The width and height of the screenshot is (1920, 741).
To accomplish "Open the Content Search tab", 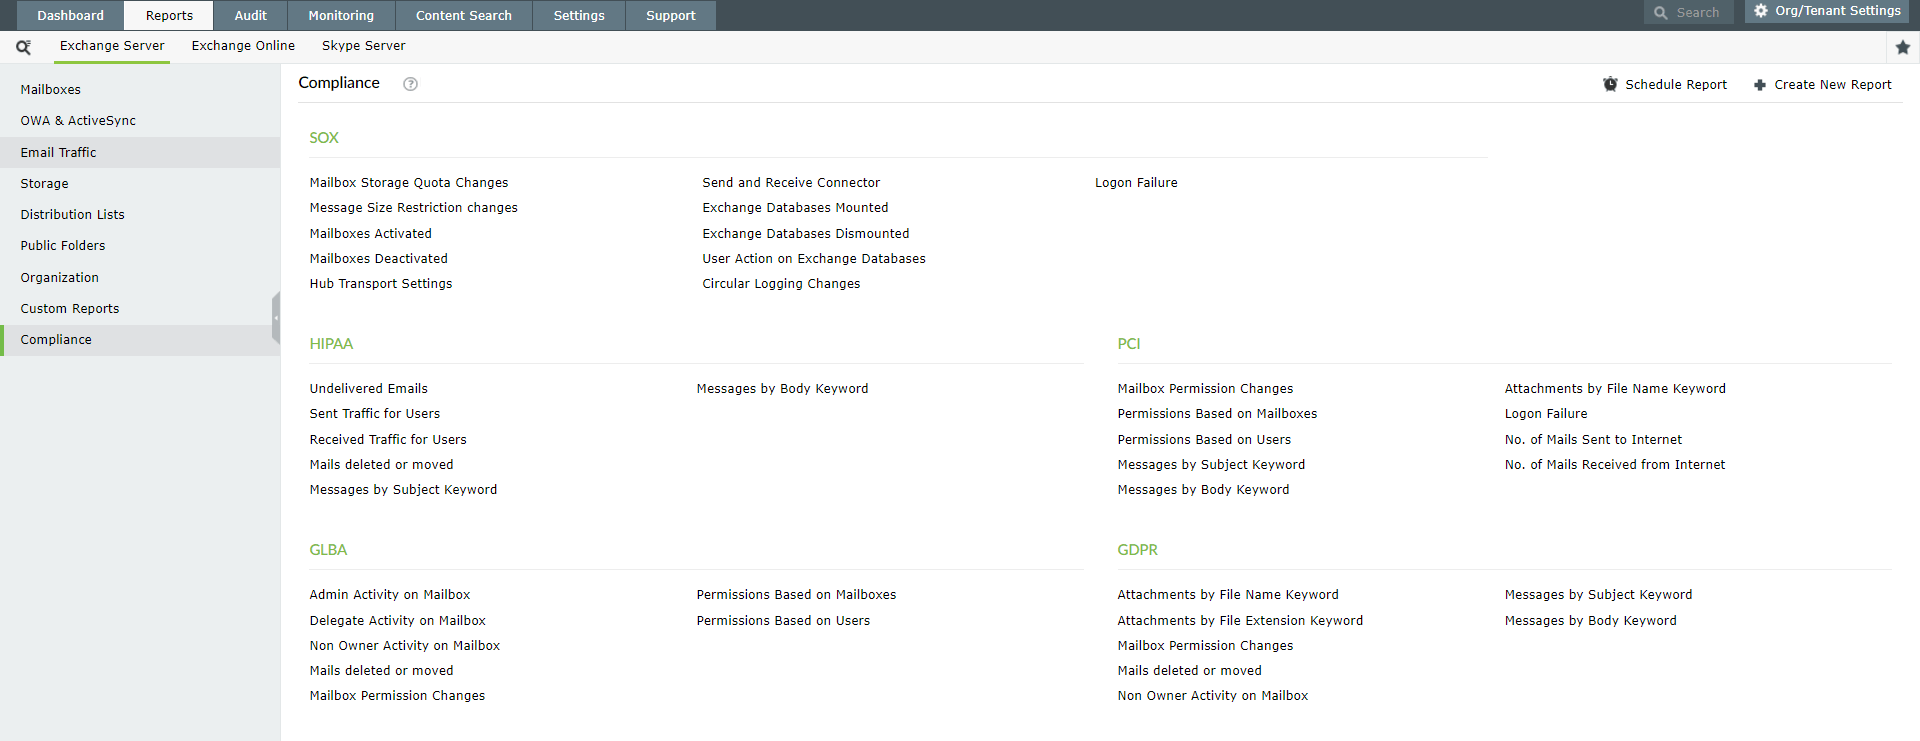I will [x=463, y=15].
